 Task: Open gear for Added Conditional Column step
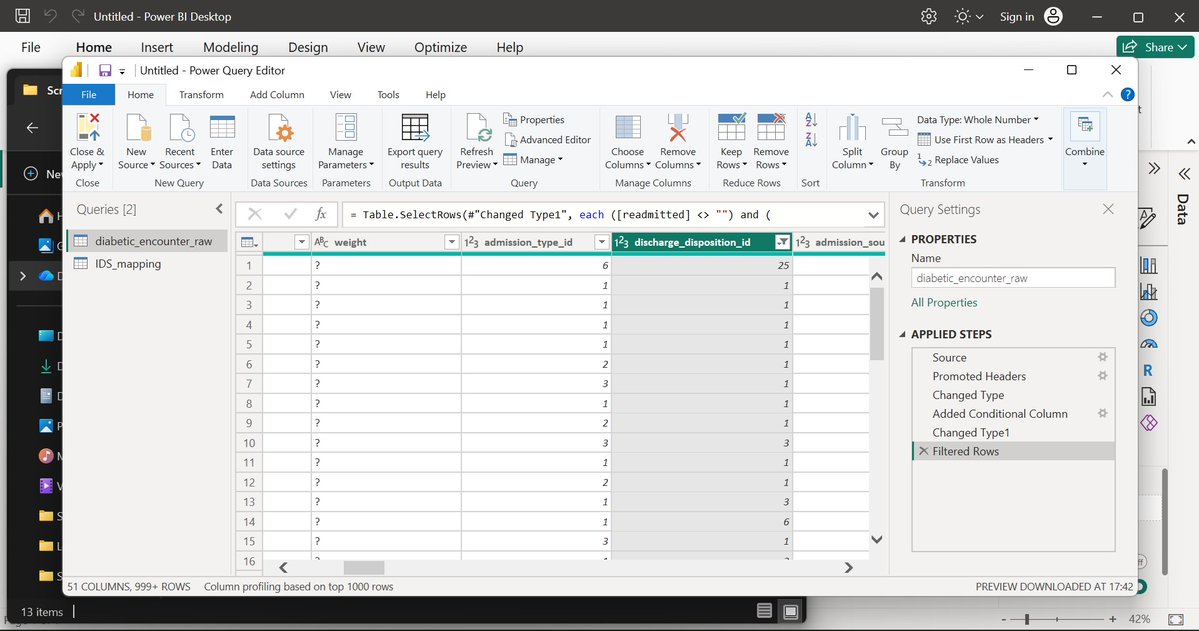click(1103, 414)
